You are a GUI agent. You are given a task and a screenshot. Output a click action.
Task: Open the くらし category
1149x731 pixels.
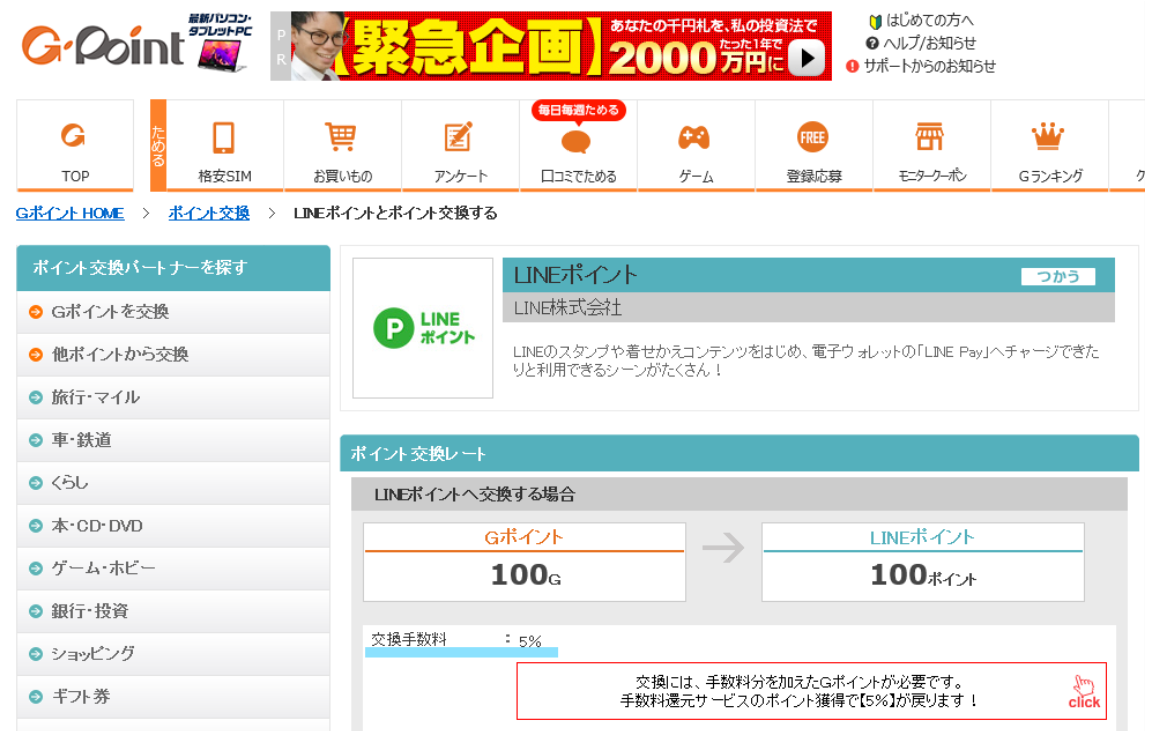tap(174, 483)
